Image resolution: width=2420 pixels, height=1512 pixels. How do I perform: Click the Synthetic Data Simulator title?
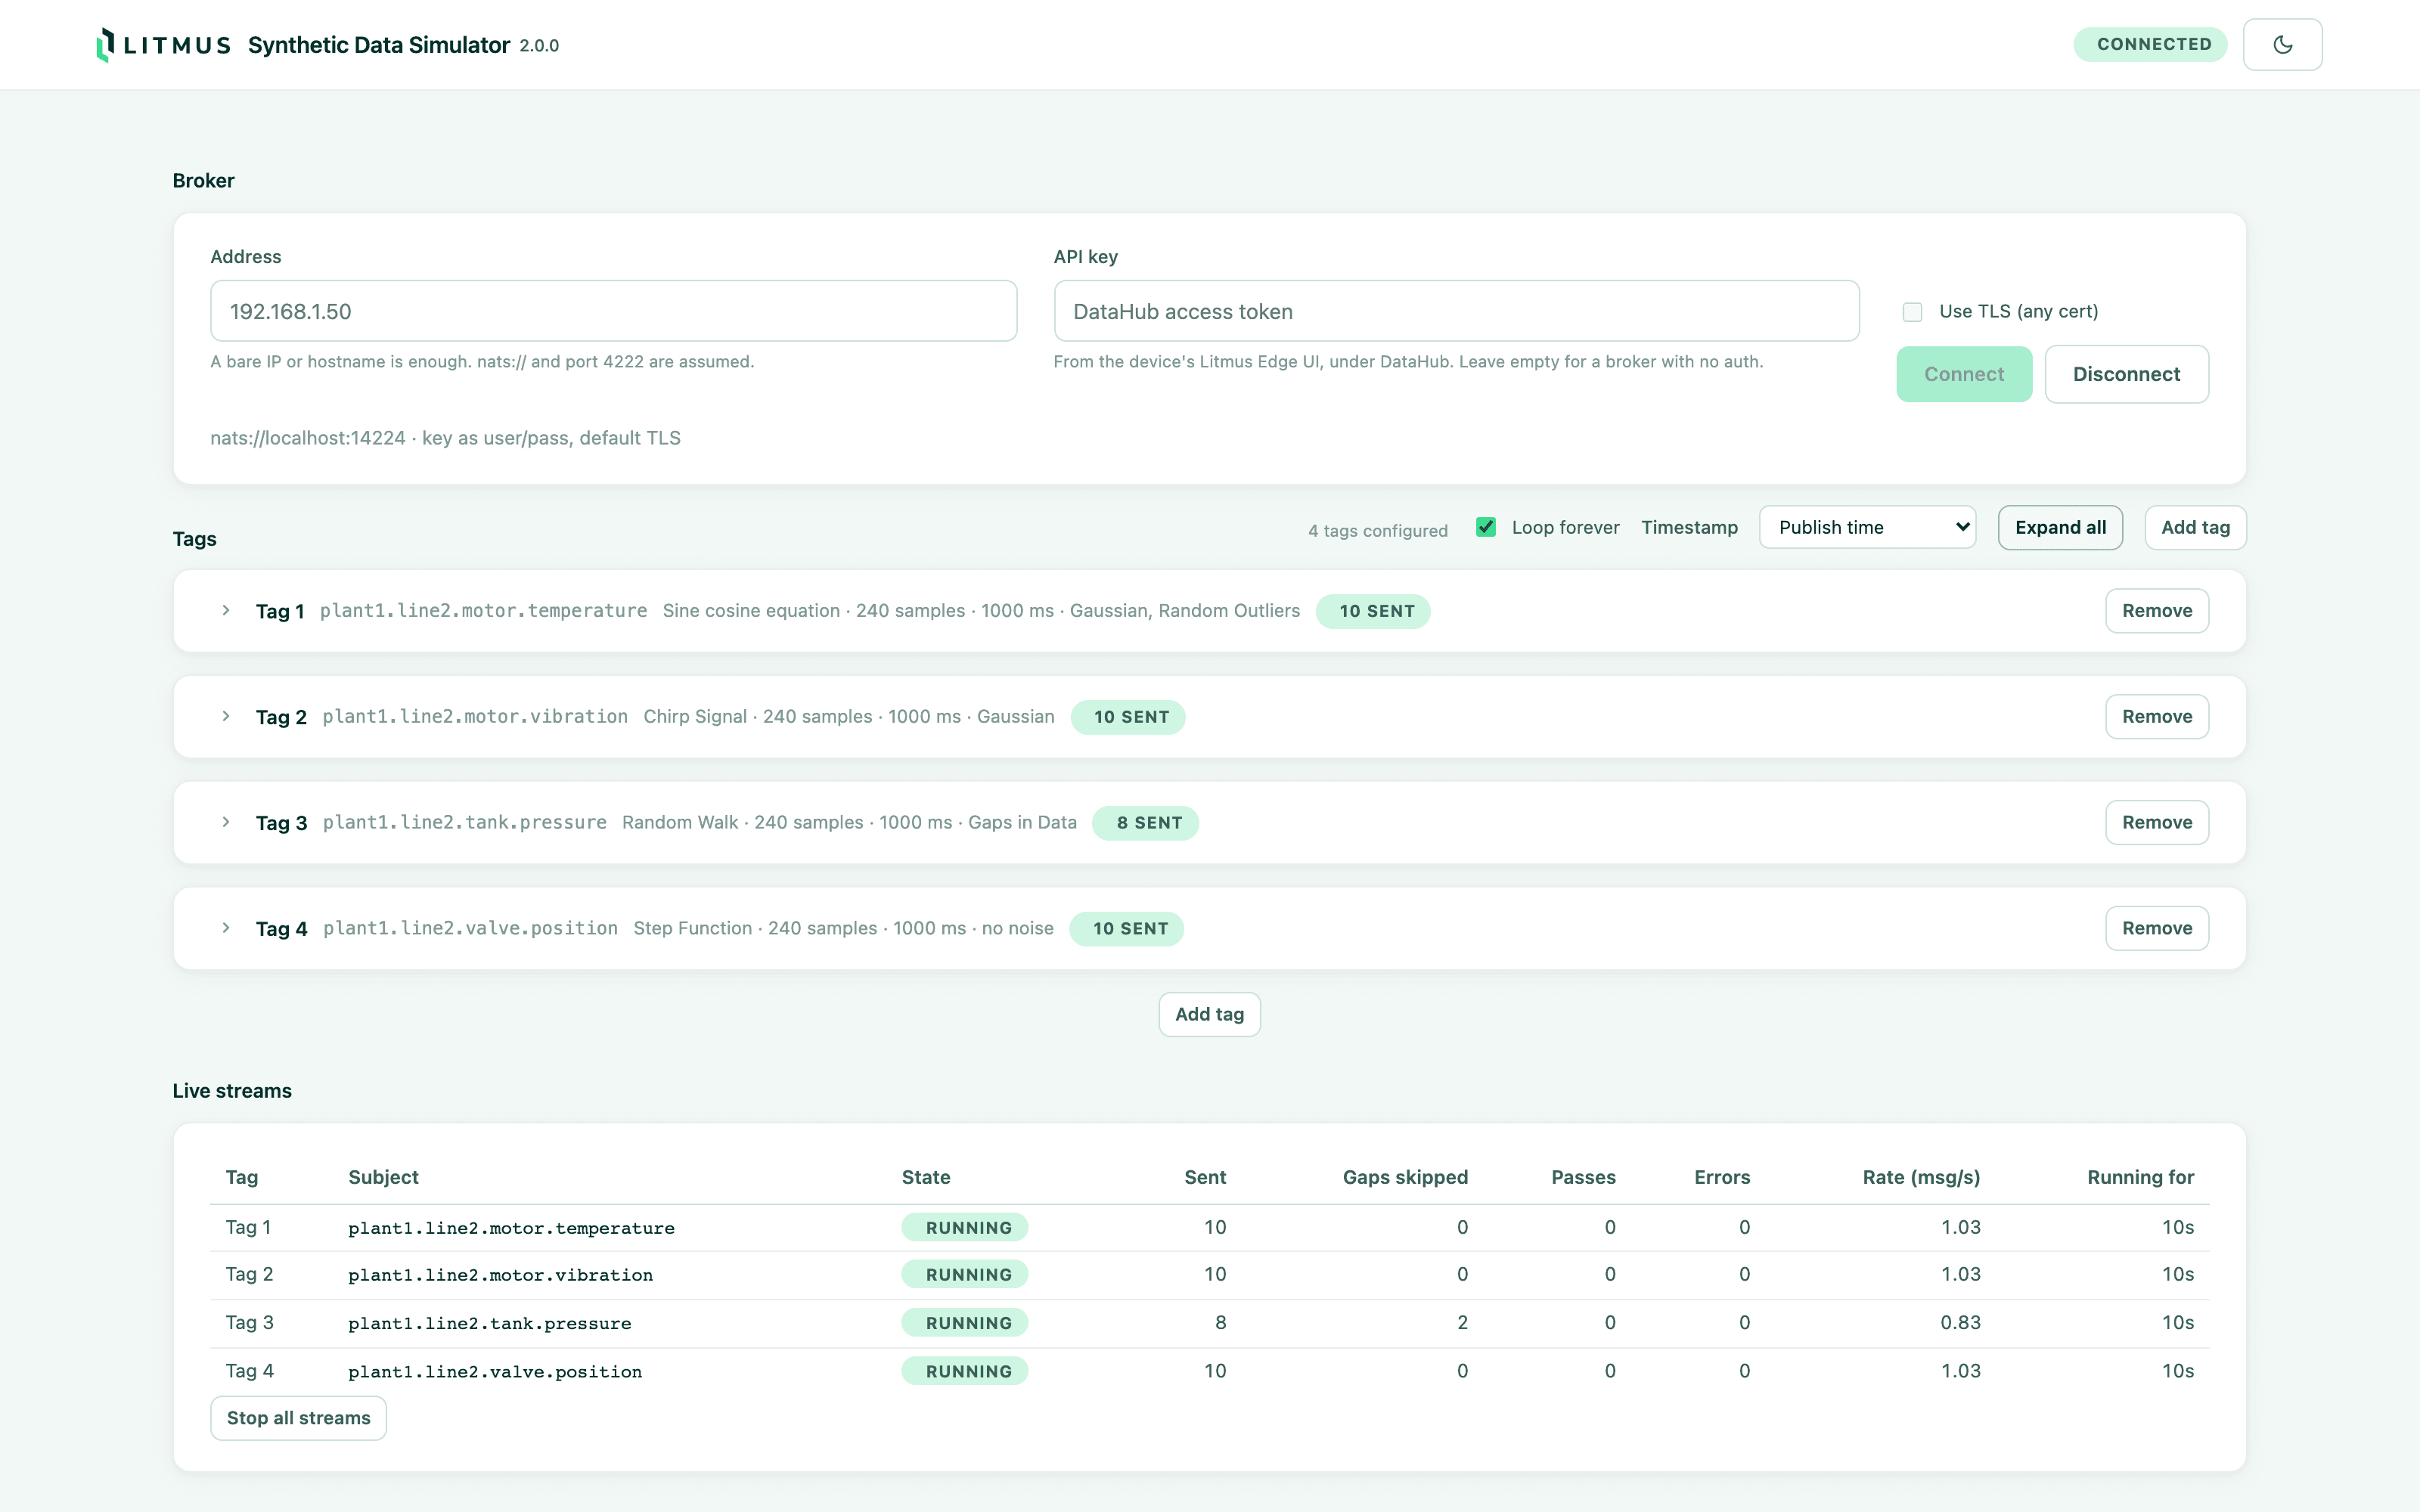[x=379, y=45]
